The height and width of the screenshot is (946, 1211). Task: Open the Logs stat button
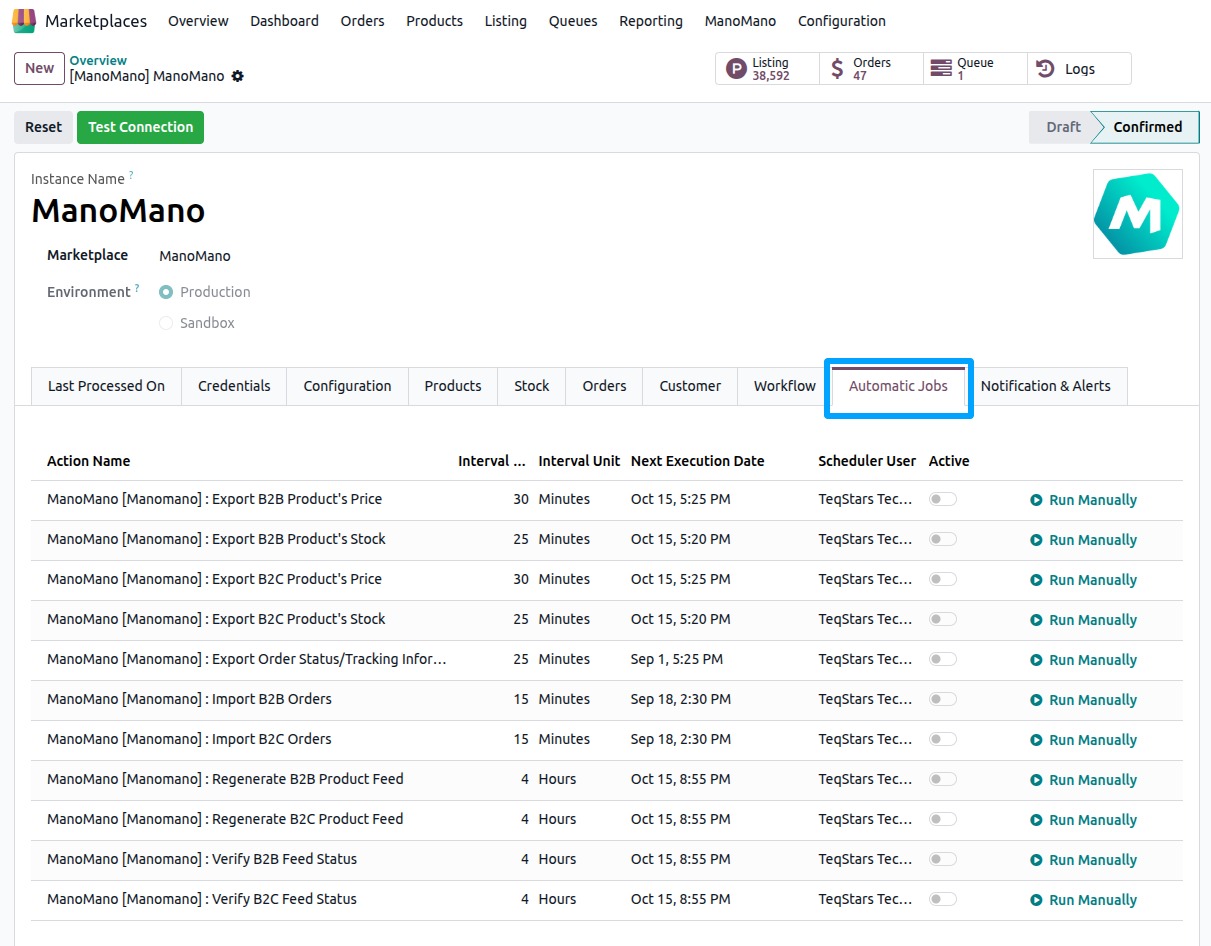[x=1079, y=69]
